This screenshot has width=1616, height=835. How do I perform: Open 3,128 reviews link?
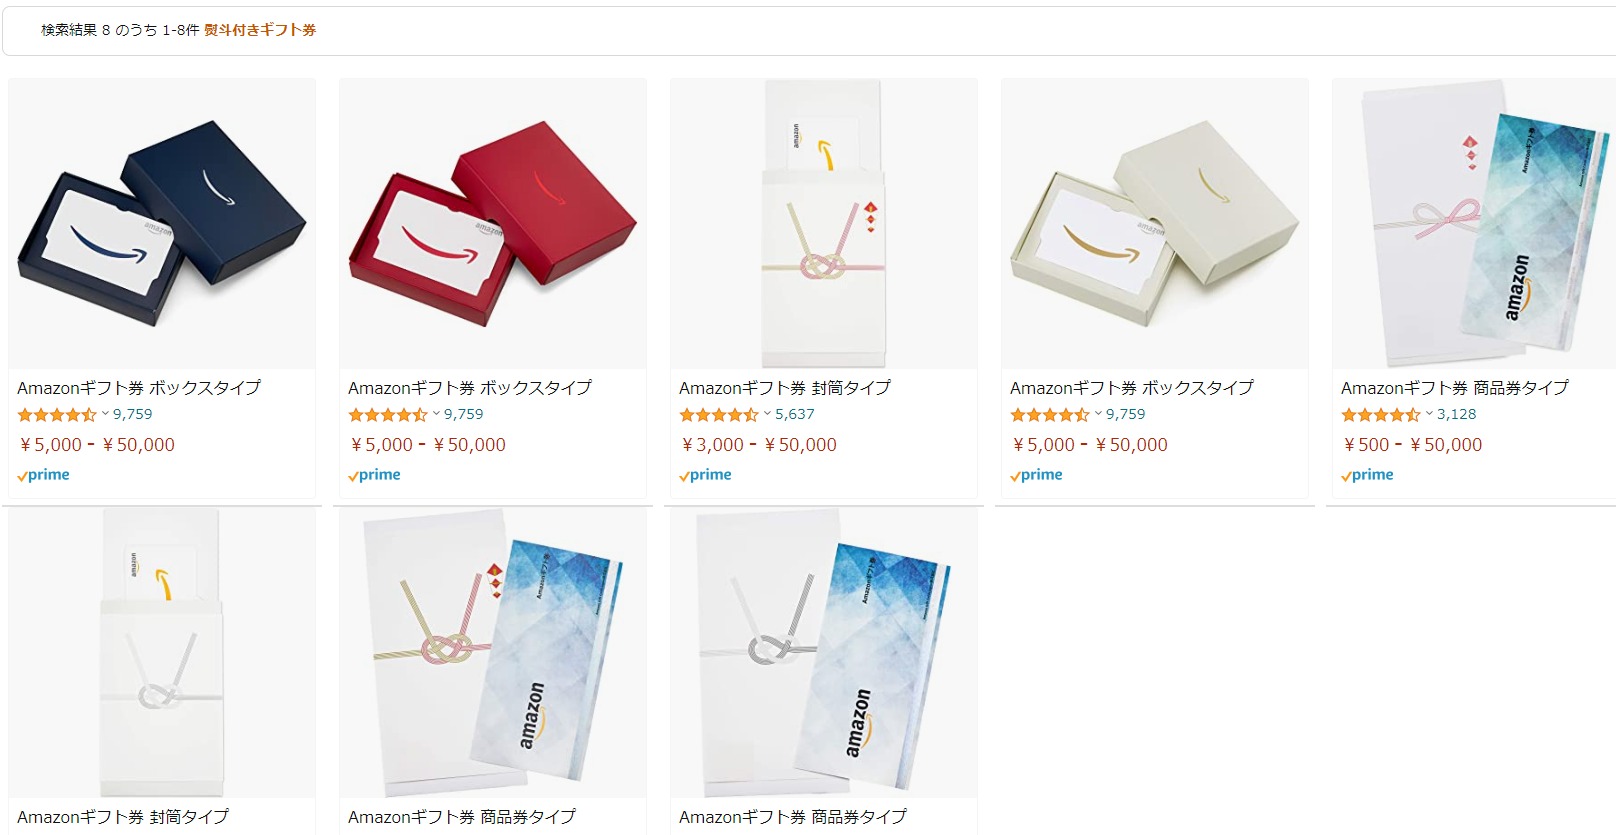pyautogui.click(x=1457, y=414)
